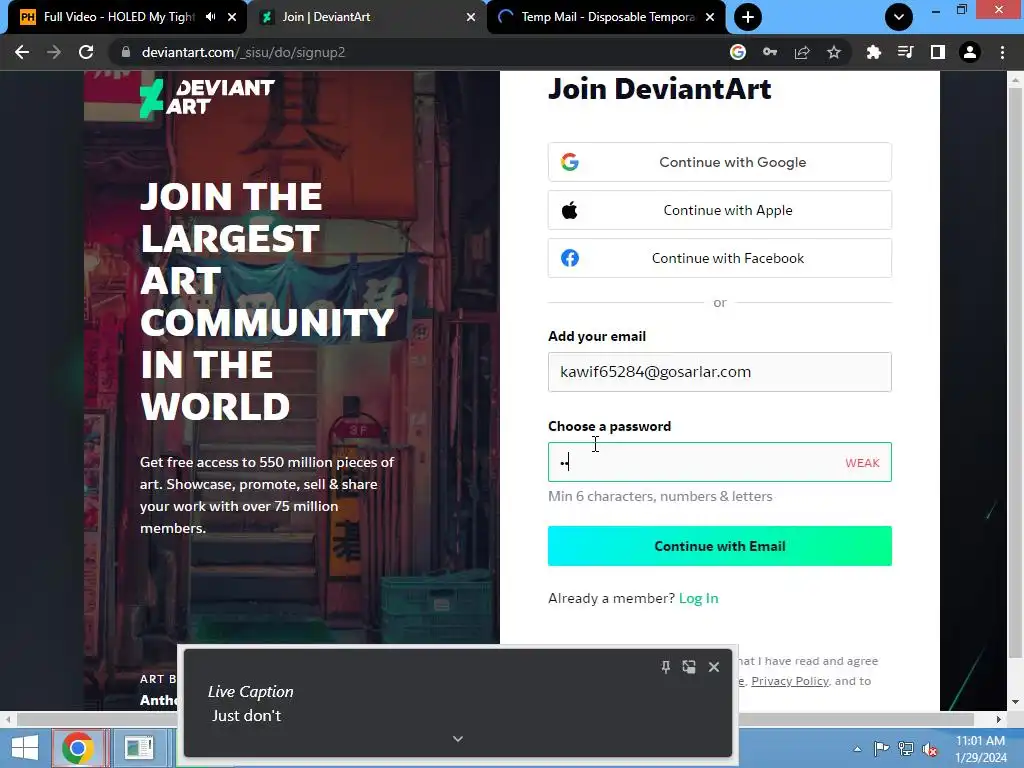Screen dimensions: 1024x768
Task: Close the Temp Mail tab
Action: [x=711, y=17]
